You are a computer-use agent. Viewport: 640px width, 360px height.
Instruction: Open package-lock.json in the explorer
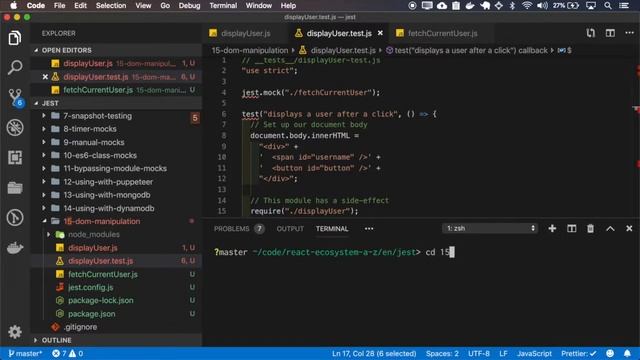click(100, 300)
